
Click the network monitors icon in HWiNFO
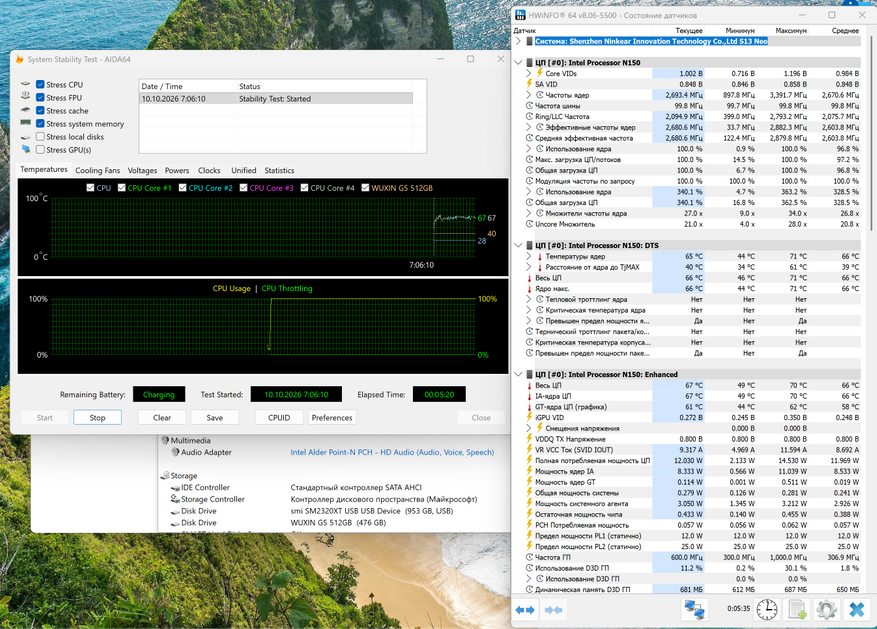coord(694,609)
